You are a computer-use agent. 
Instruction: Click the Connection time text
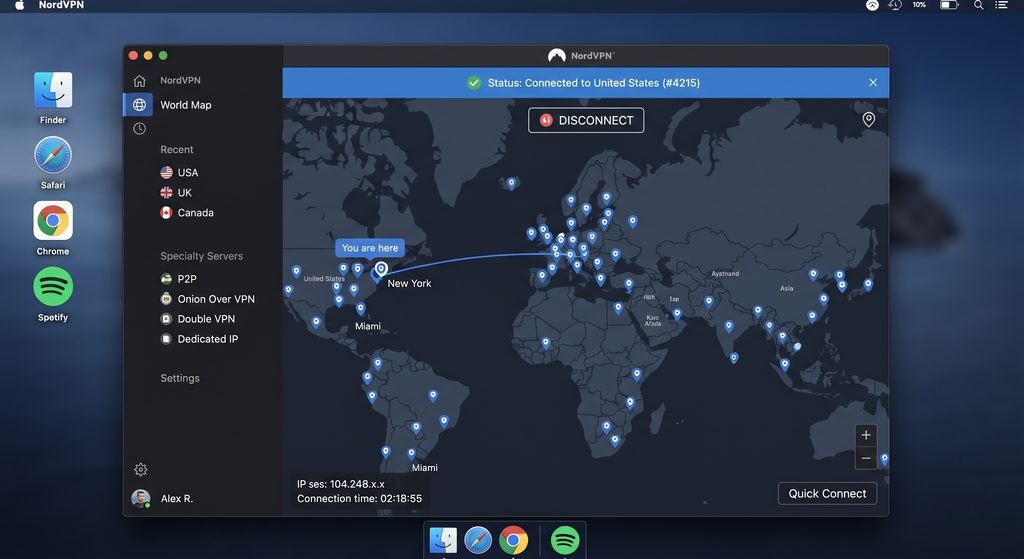click(x=359, y=498)
